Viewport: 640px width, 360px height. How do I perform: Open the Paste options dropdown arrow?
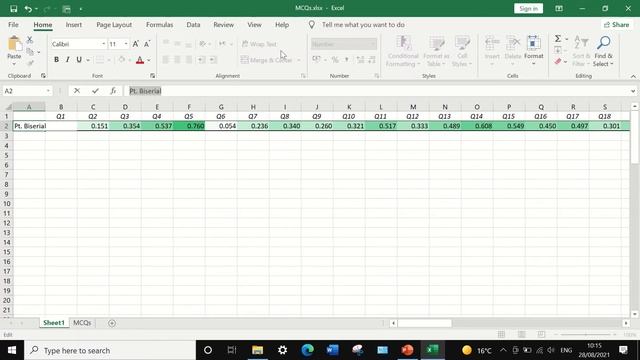tap(14, 64)
